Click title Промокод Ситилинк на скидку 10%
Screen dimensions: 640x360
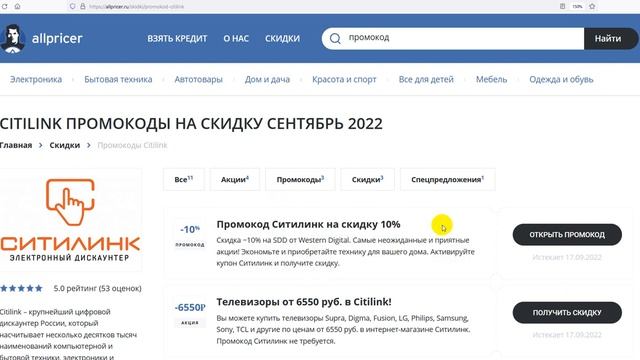(x=308, y=224)
